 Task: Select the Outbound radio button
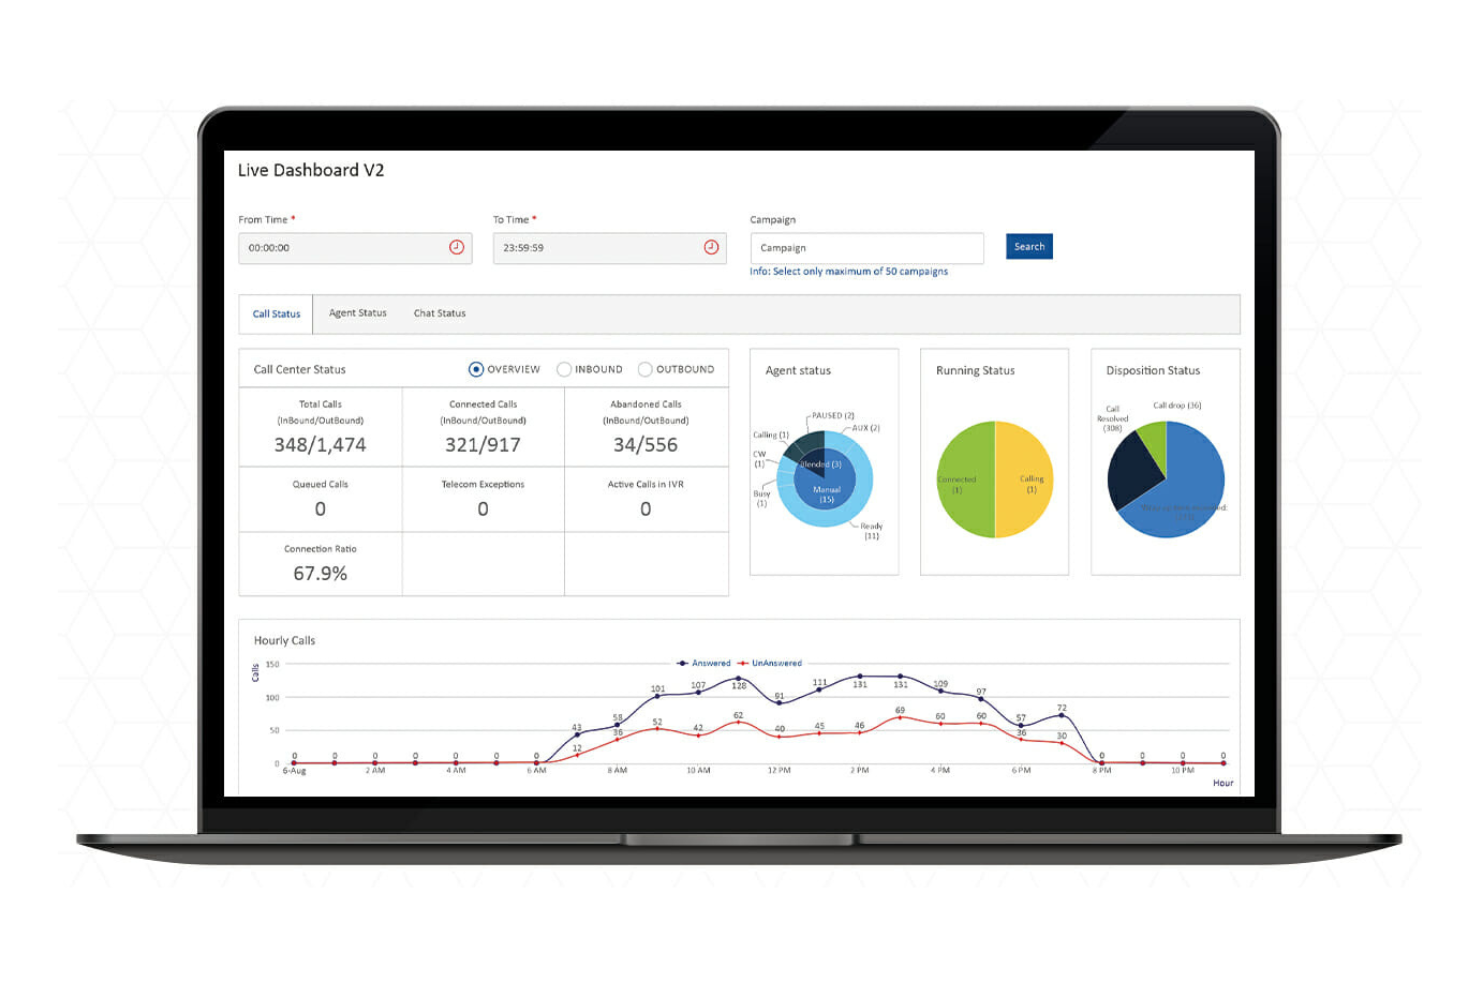coord(645,369)
